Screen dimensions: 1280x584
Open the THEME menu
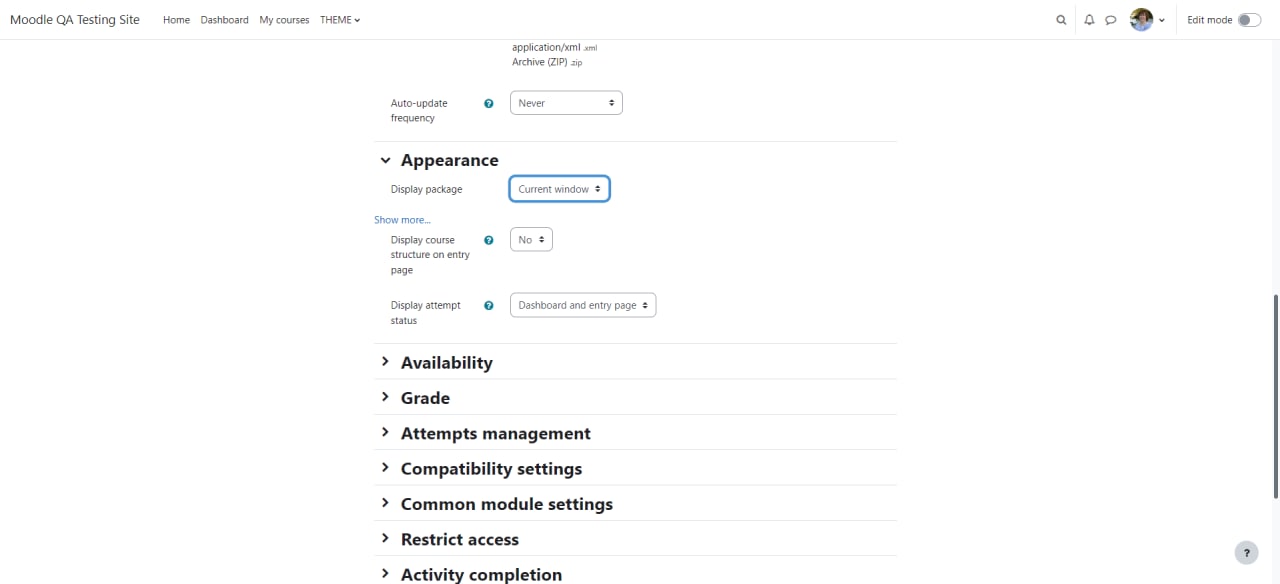coord(340,20)
